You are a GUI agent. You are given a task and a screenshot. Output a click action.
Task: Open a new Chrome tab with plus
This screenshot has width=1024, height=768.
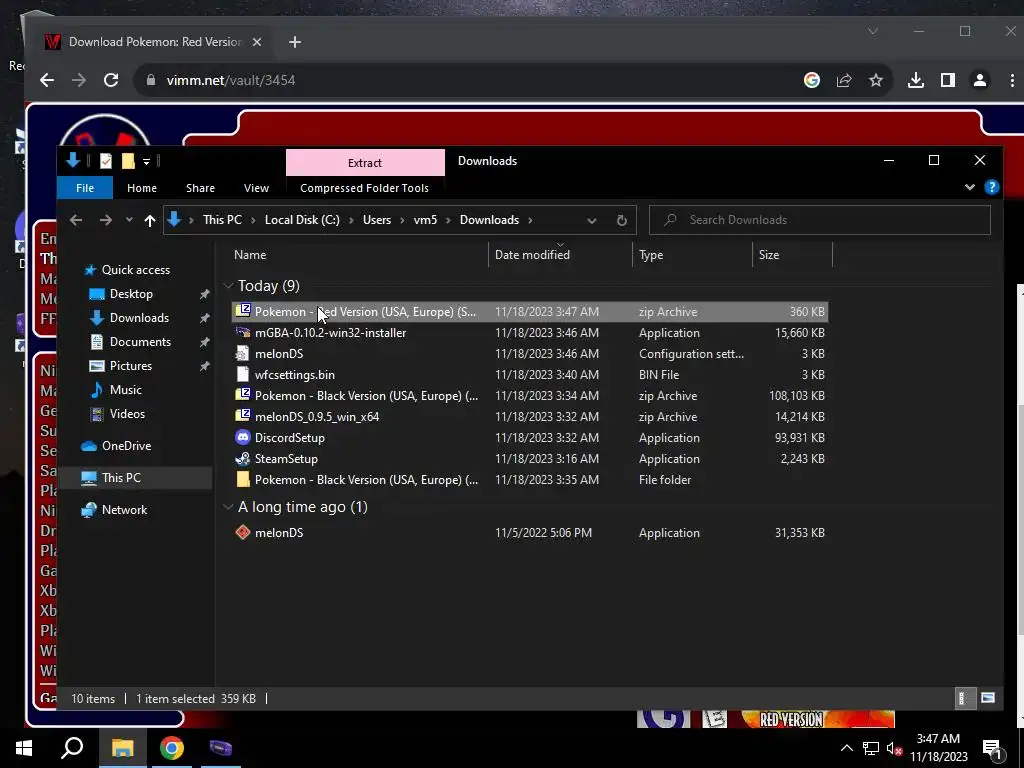(x=295, y=42)
